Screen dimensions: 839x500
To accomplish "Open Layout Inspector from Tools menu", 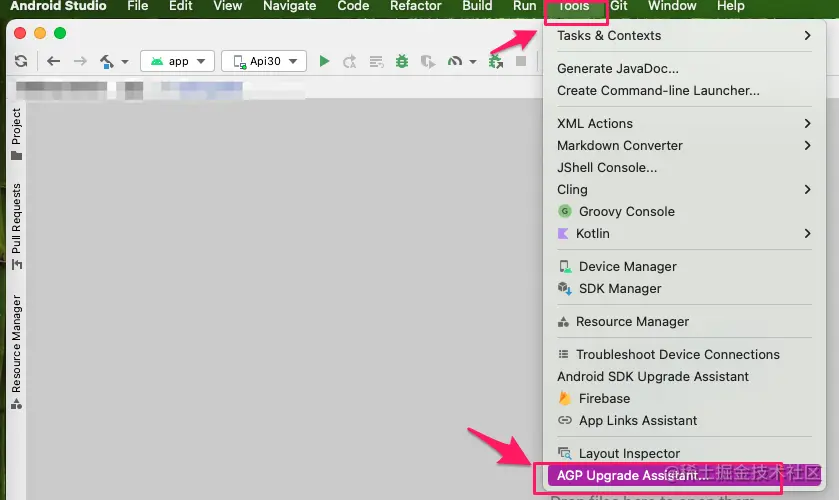I will pos(684,453).
